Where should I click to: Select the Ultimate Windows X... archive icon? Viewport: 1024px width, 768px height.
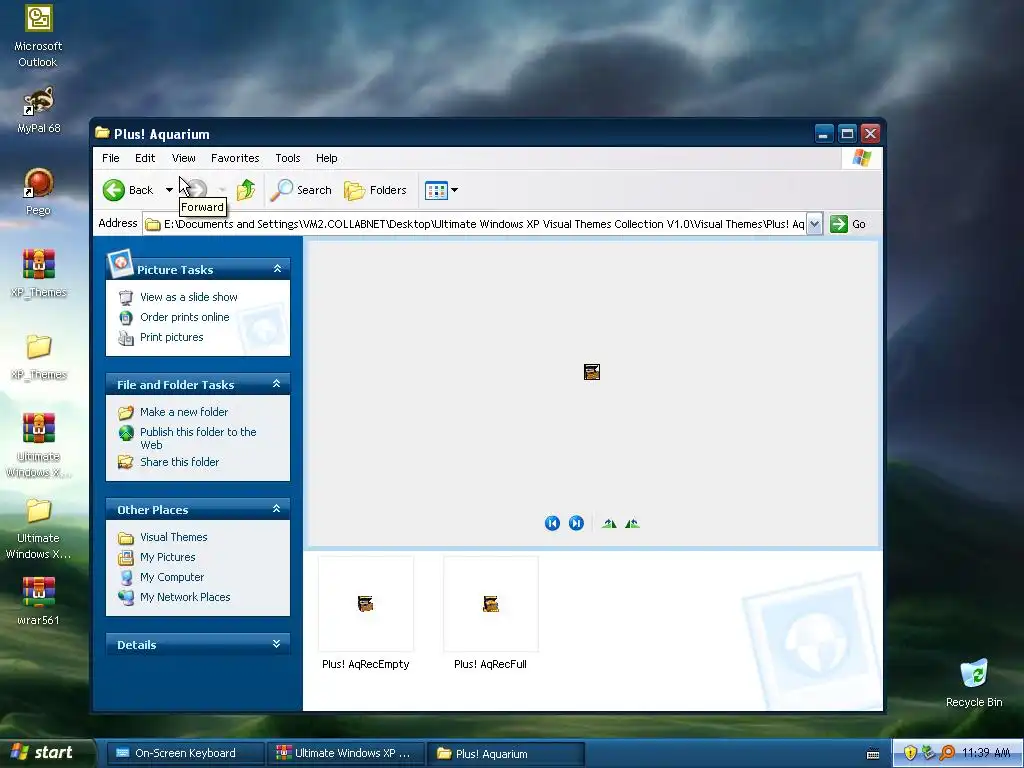39,445
